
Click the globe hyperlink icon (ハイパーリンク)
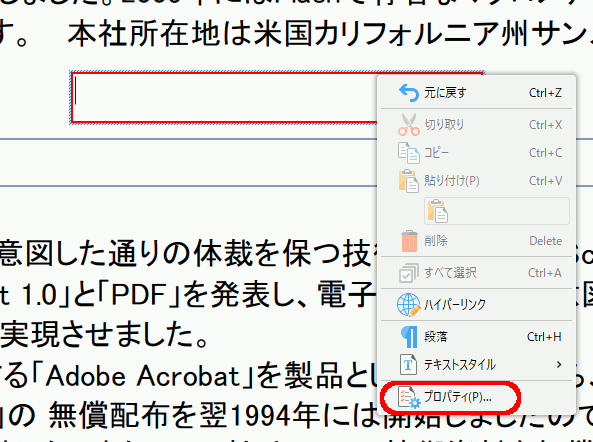coord(408,304)
